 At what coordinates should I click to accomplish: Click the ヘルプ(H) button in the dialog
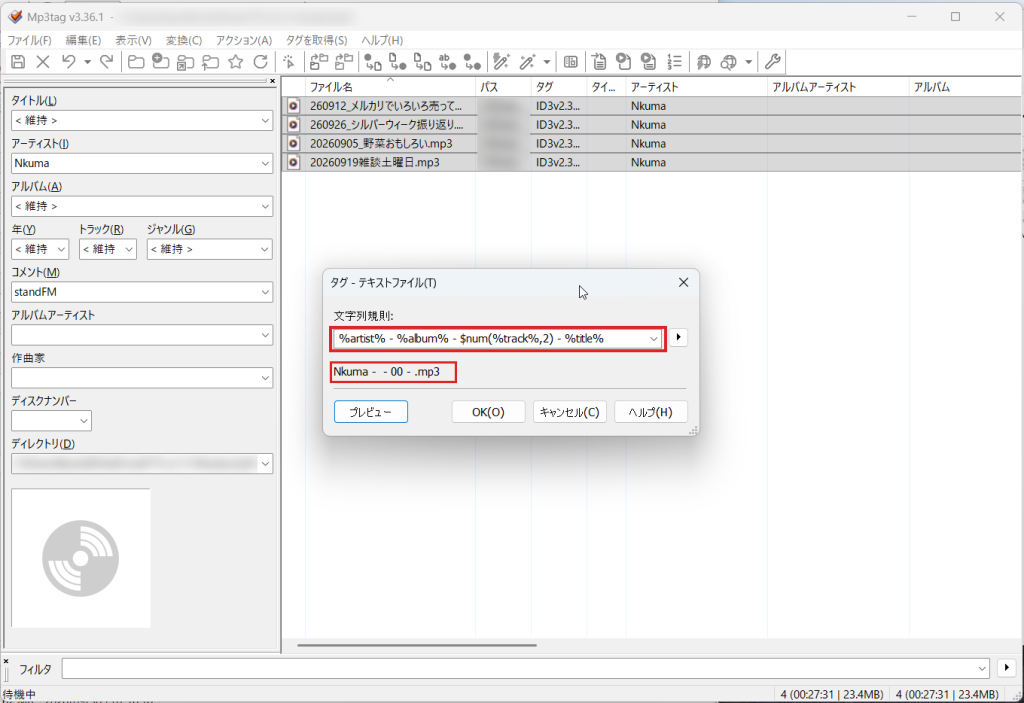(650, 412)
